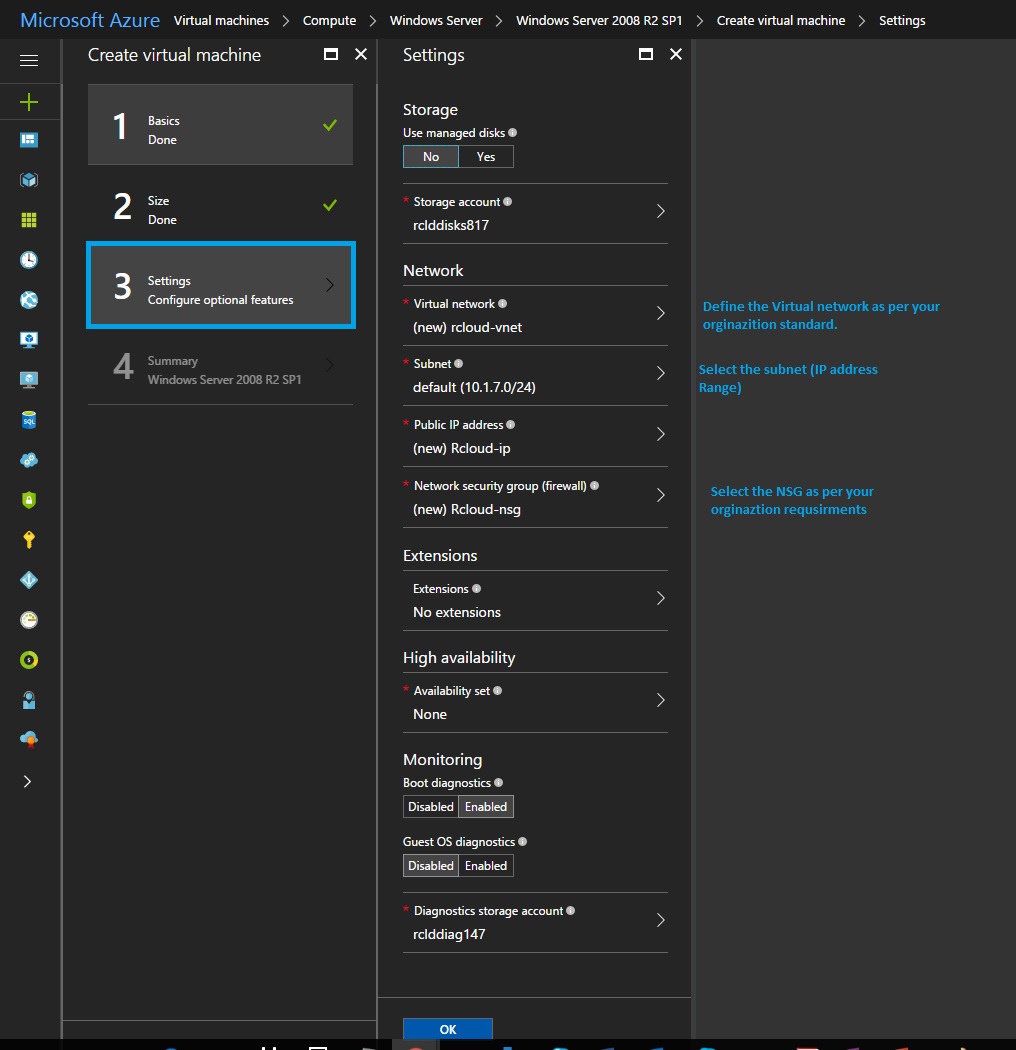Open SQL databases from the sidebar
This screenshot has width=1016, height=1050.
30,420
